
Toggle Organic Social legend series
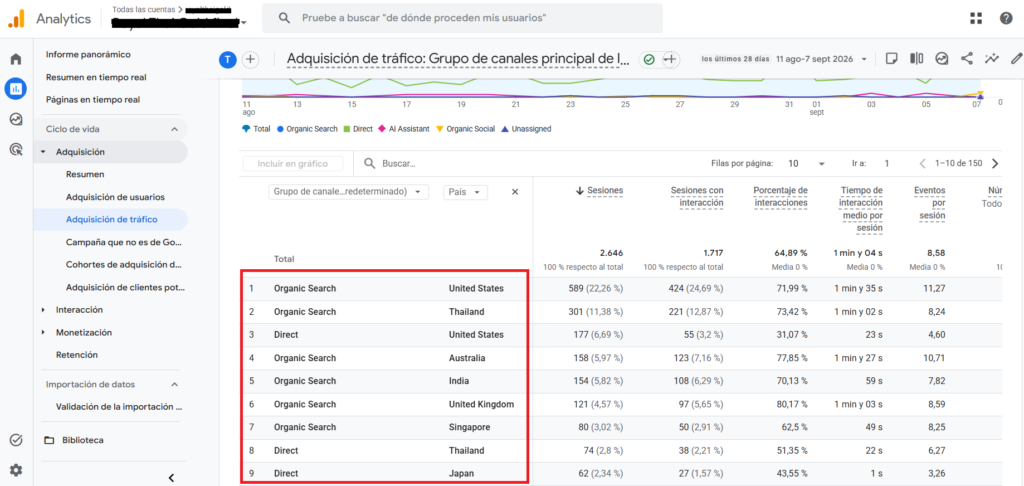click(465, 129)
